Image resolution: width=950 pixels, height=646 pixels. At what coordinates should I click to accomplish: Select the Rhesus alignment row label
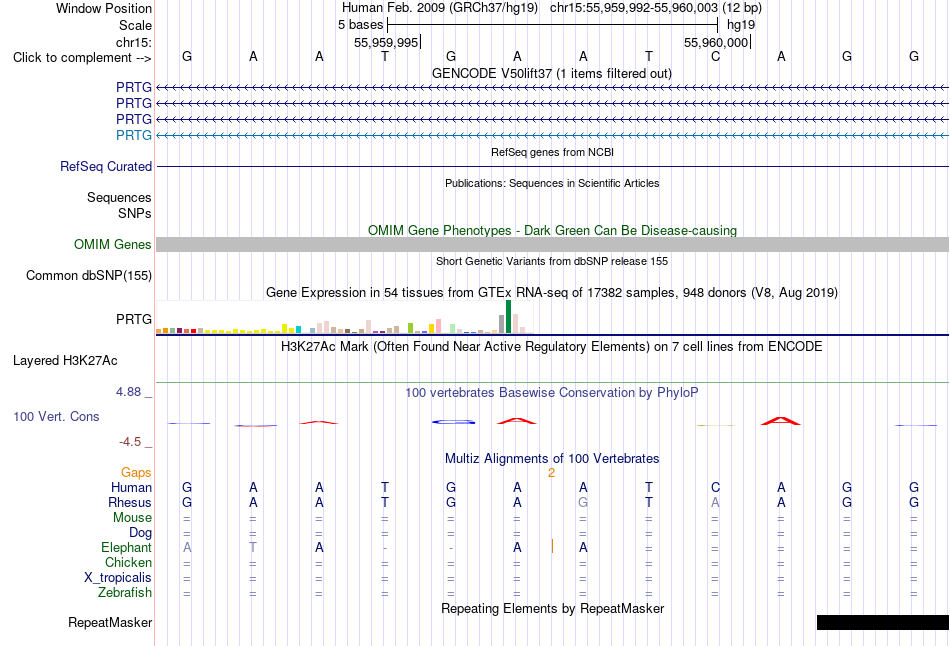click(x=130, y=502)
